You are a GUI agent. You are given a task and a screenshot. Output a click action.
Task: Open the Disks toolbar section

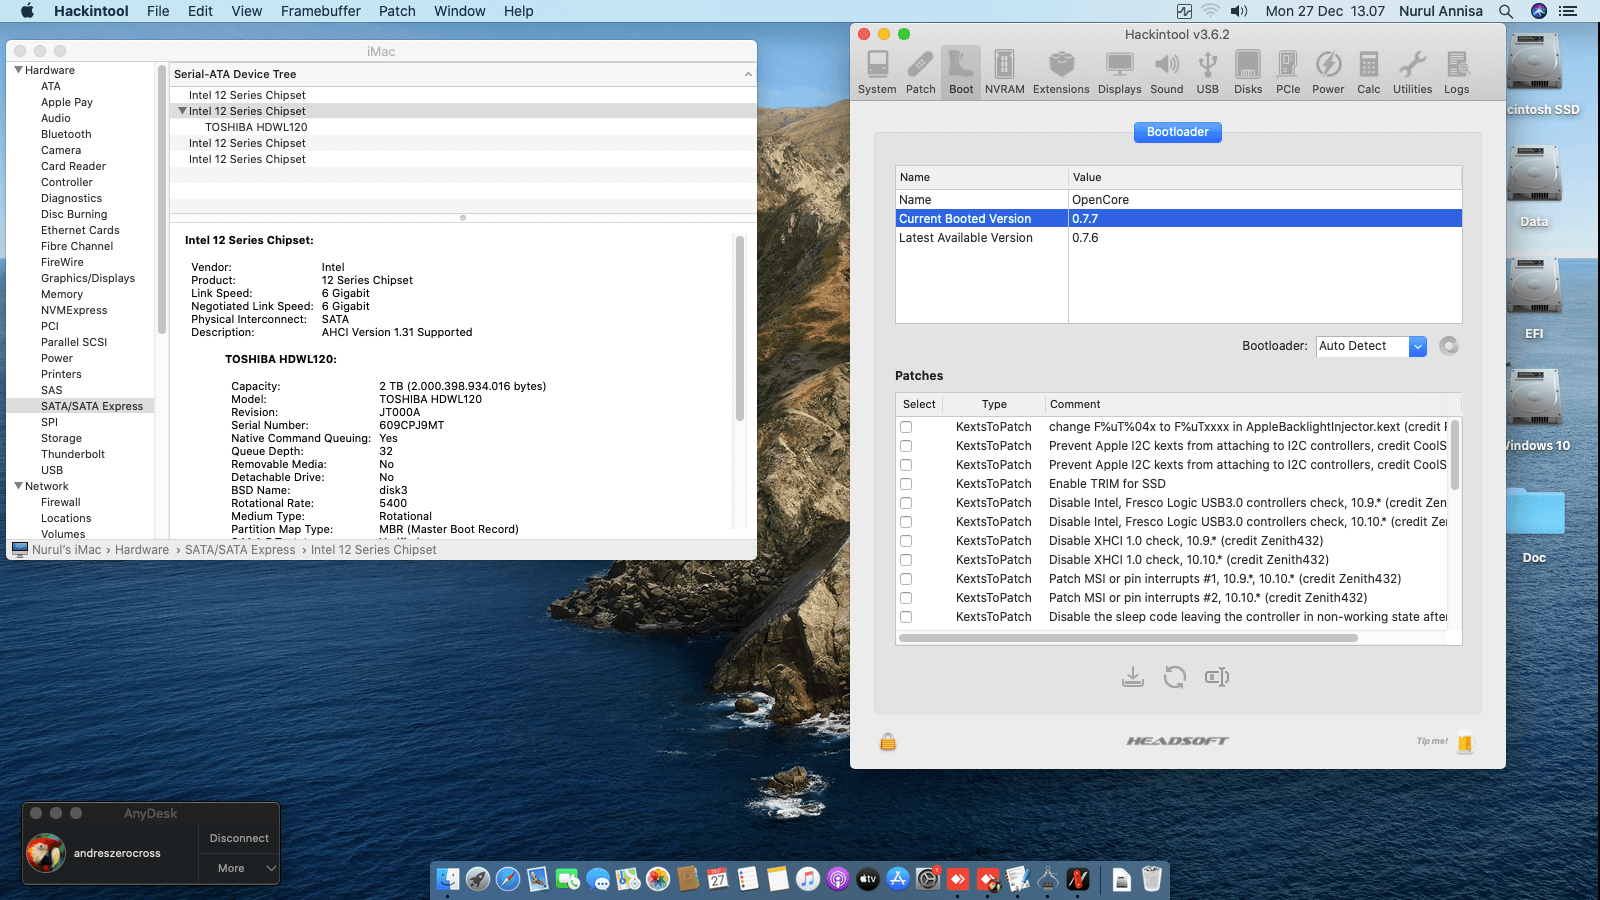pyautogui.click(x=1247, y=72)
